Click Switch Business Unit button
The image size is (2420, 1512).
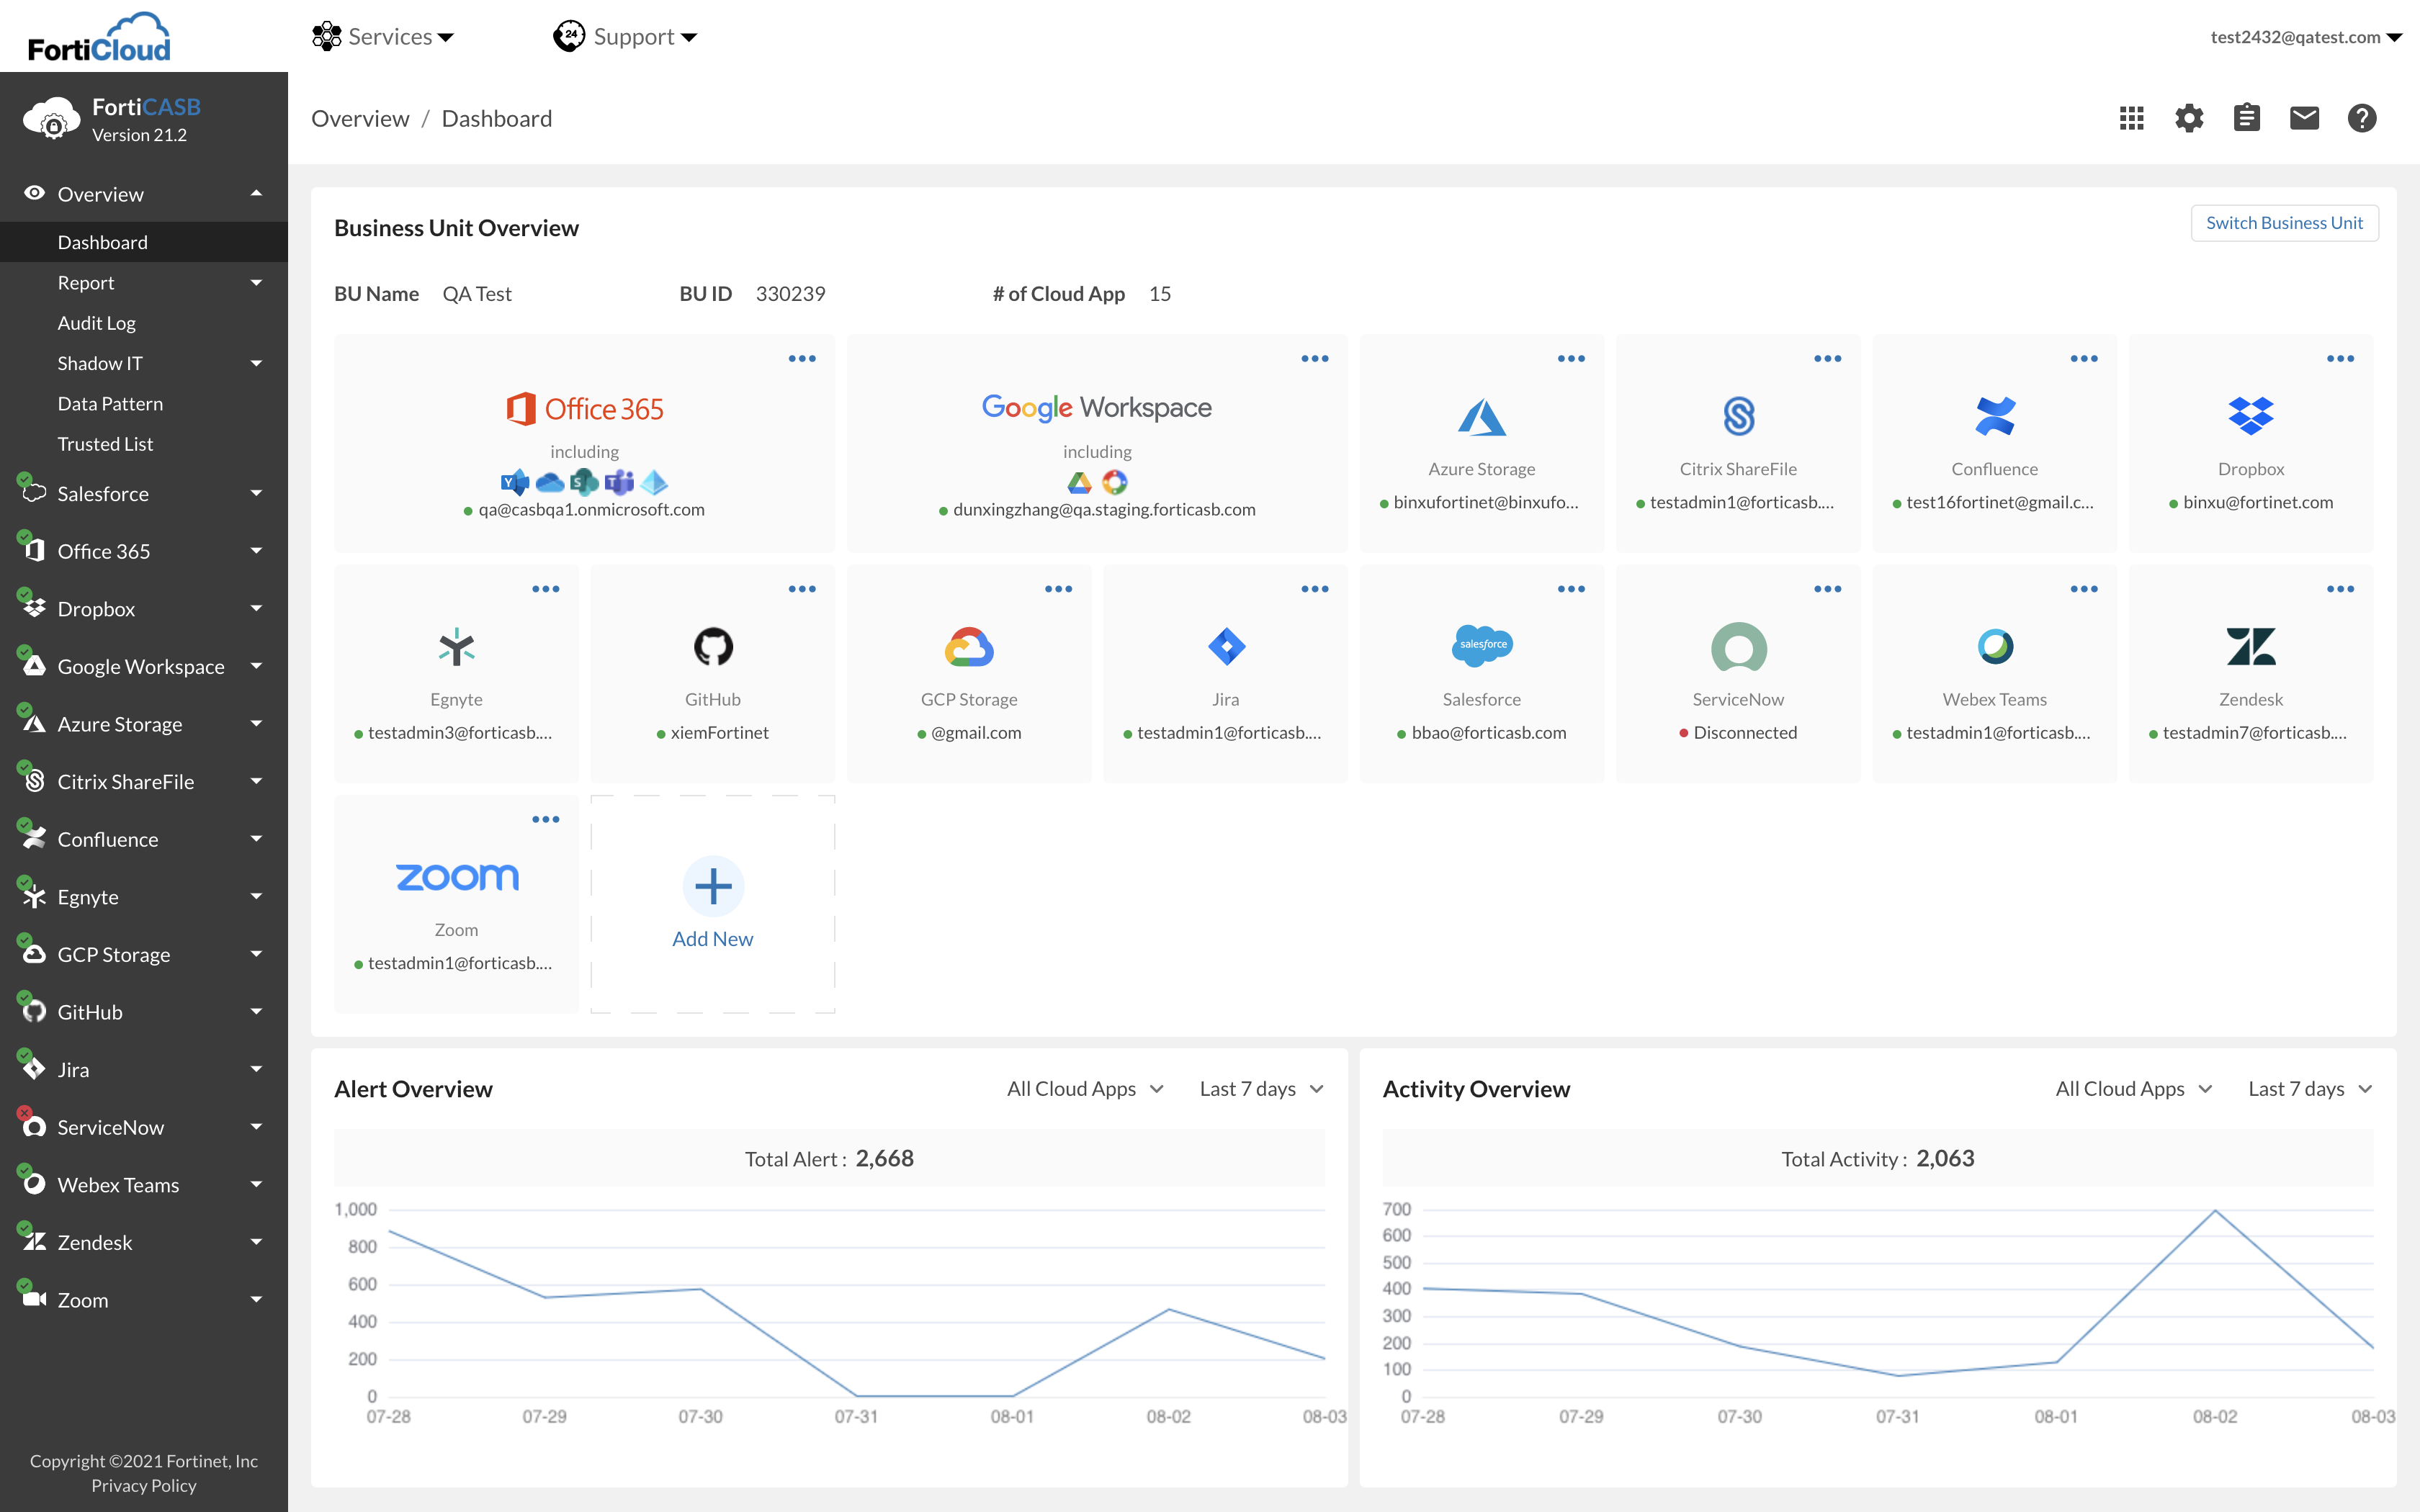tap(2284, 223)
